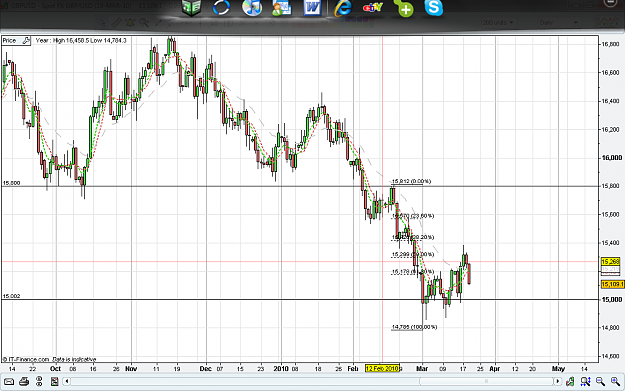Open Skype from the dock
625x391 pixels.
point(434,8)
